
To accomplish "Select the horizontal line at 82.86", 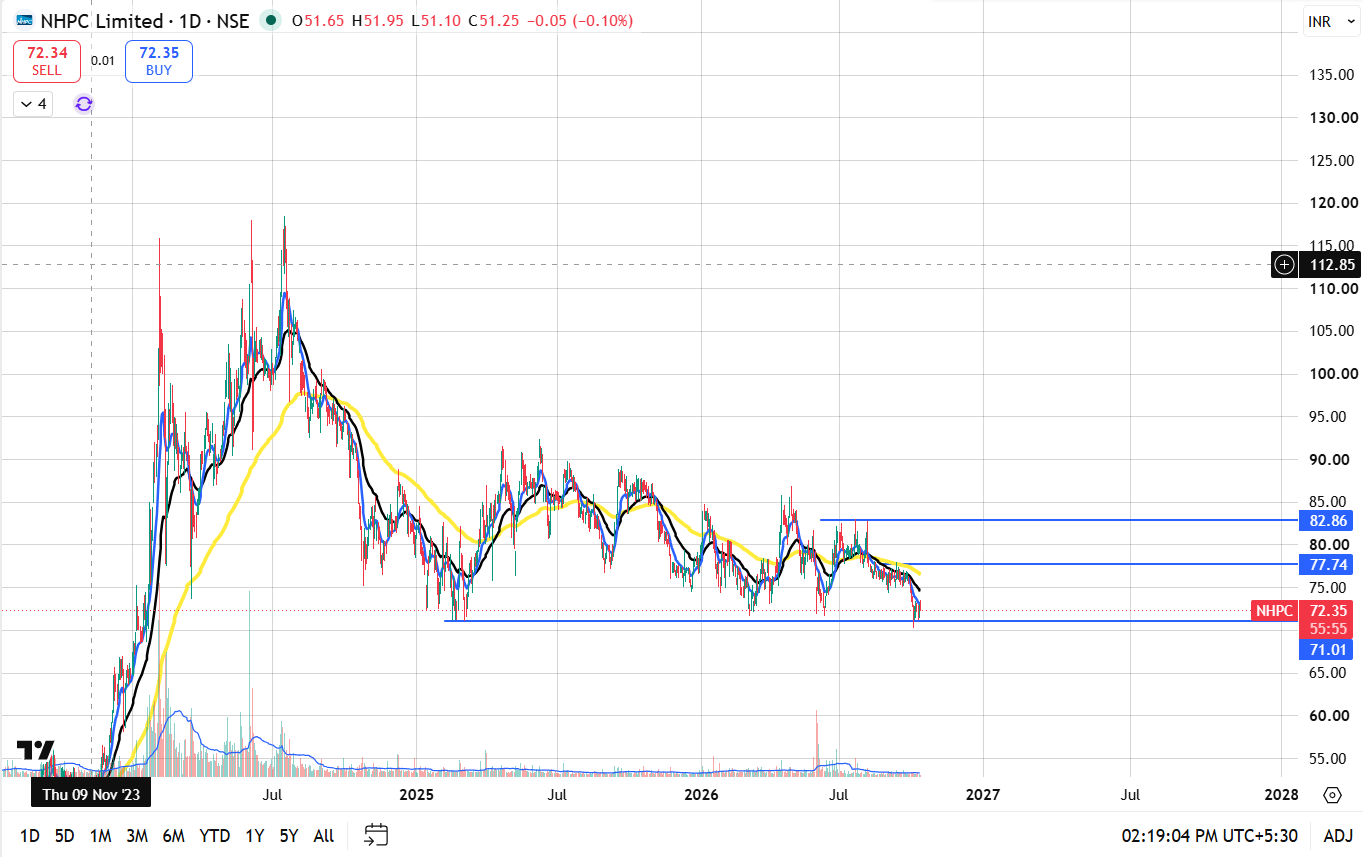I will pyautogui.click(x=1058, y=520).
